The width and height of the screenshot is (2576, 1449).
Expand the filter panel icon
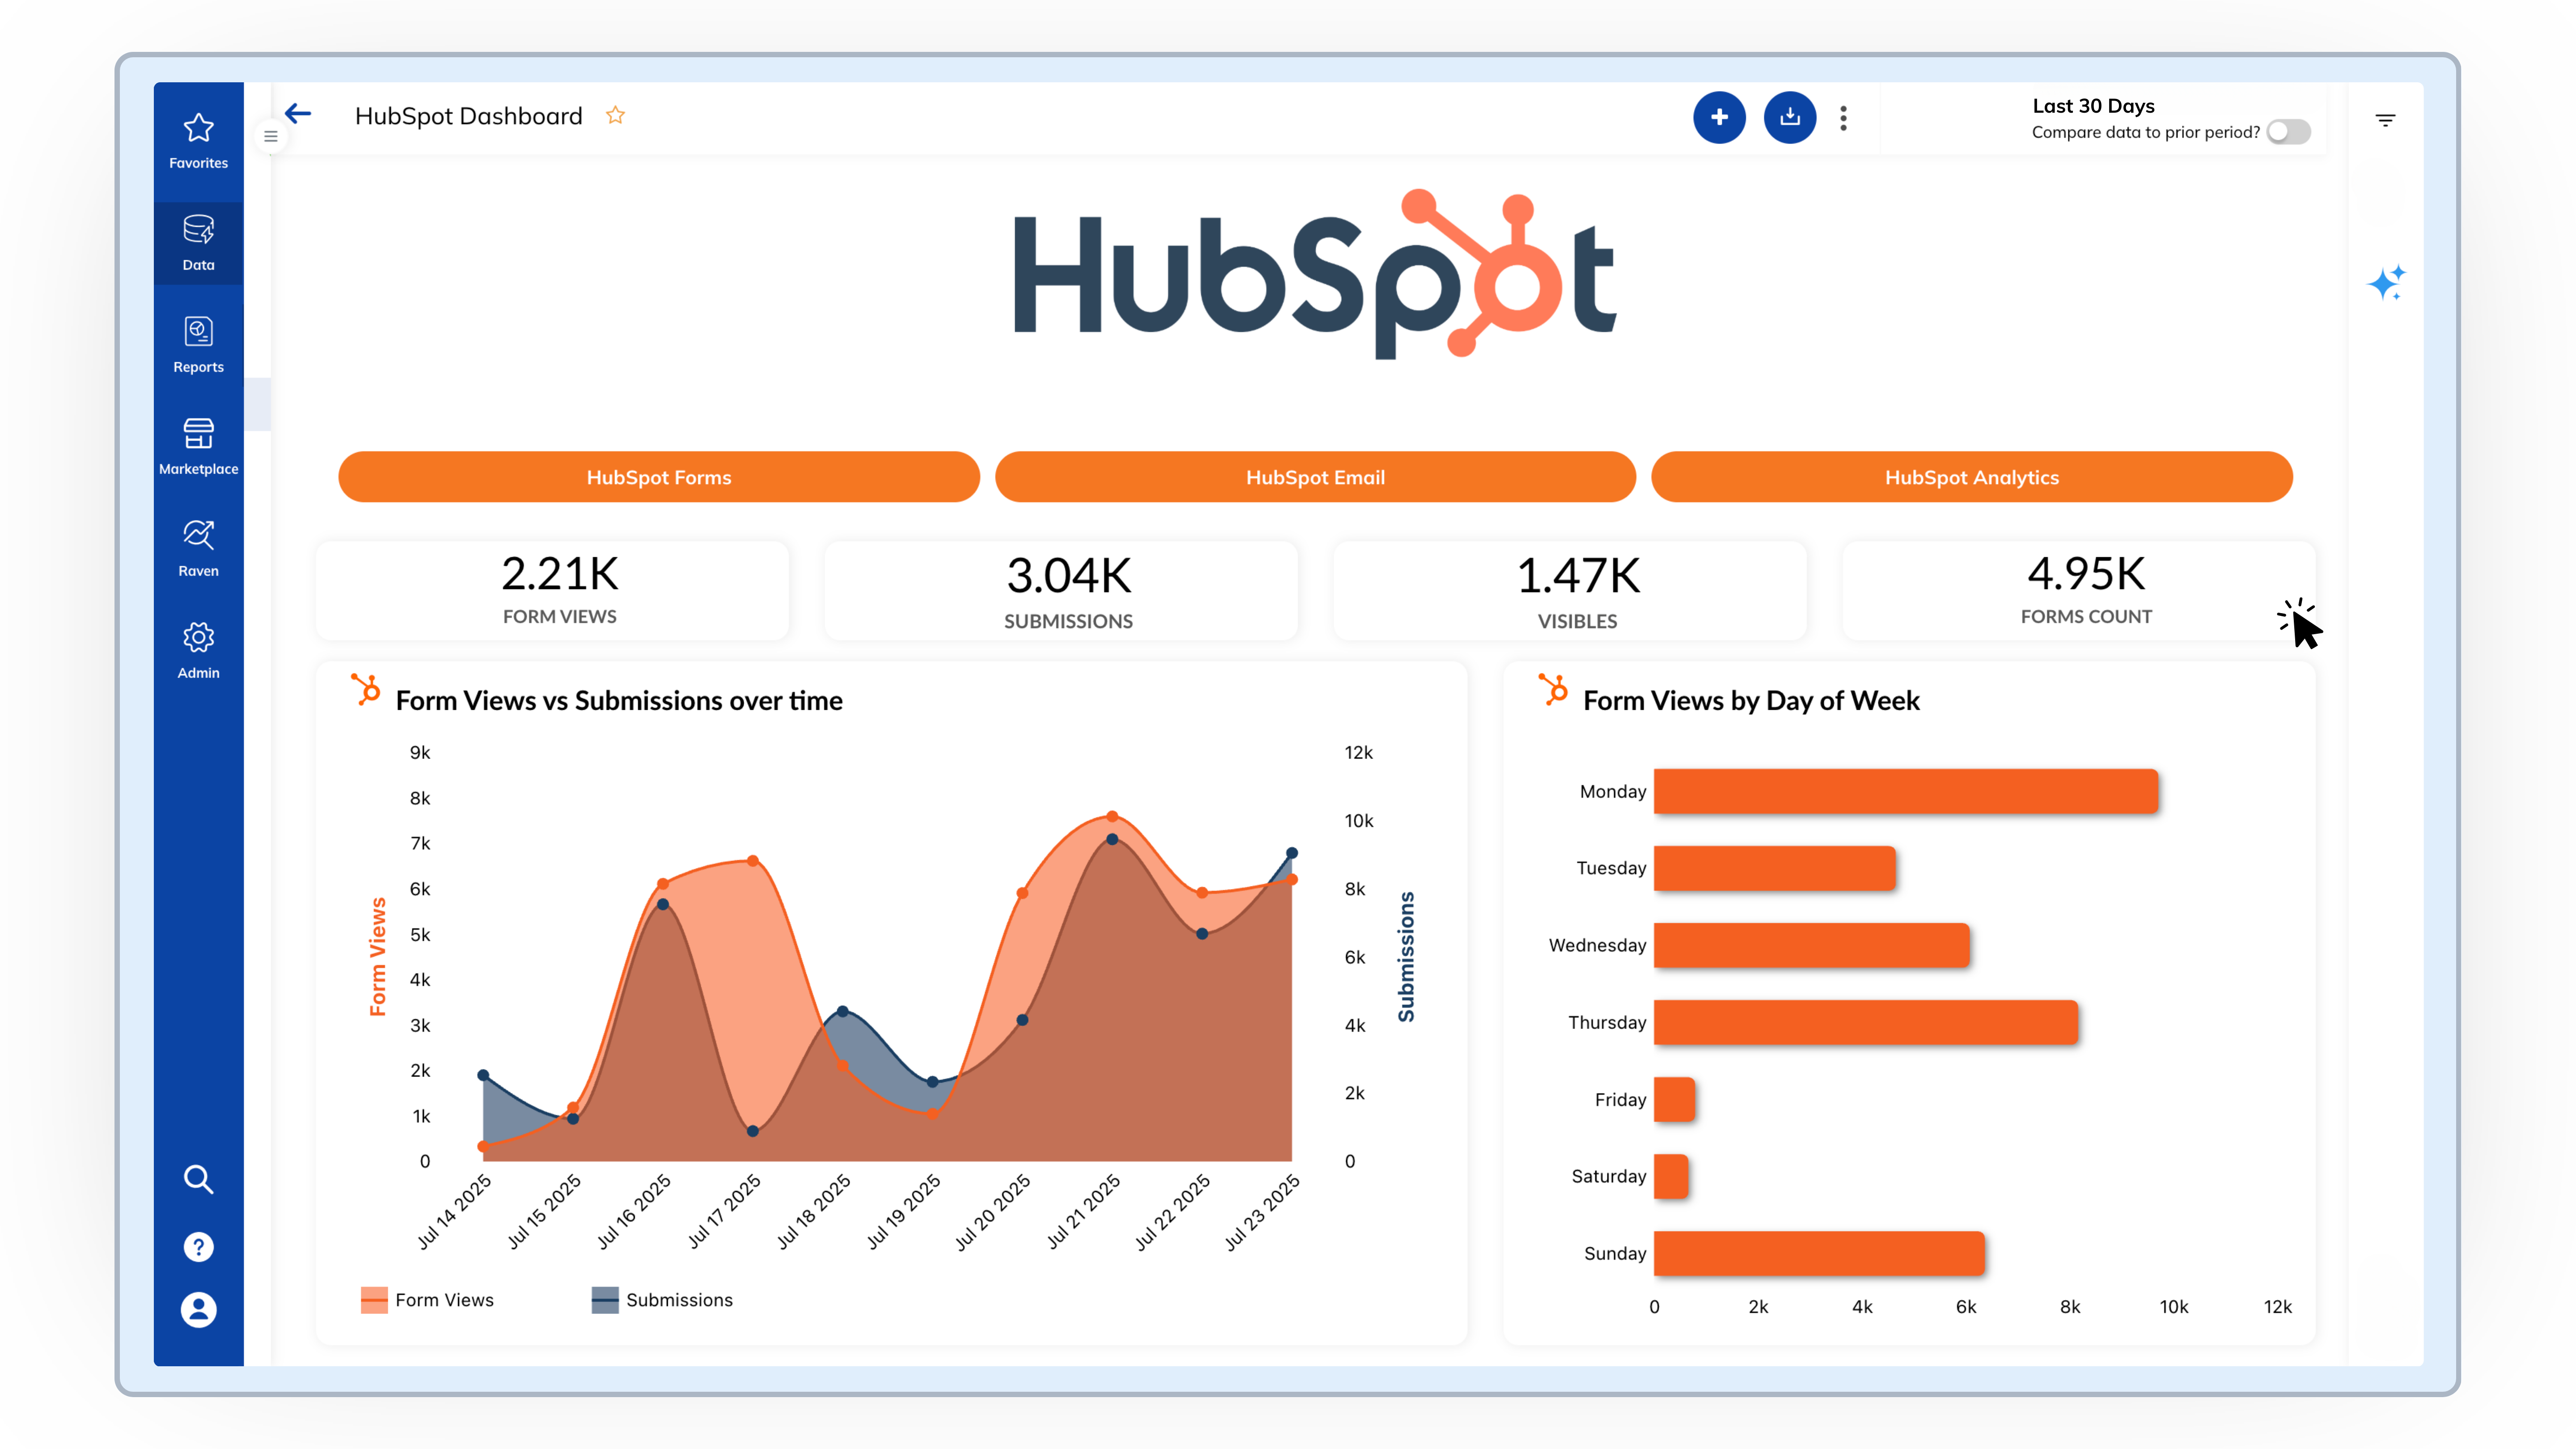tap(2385, 120)
